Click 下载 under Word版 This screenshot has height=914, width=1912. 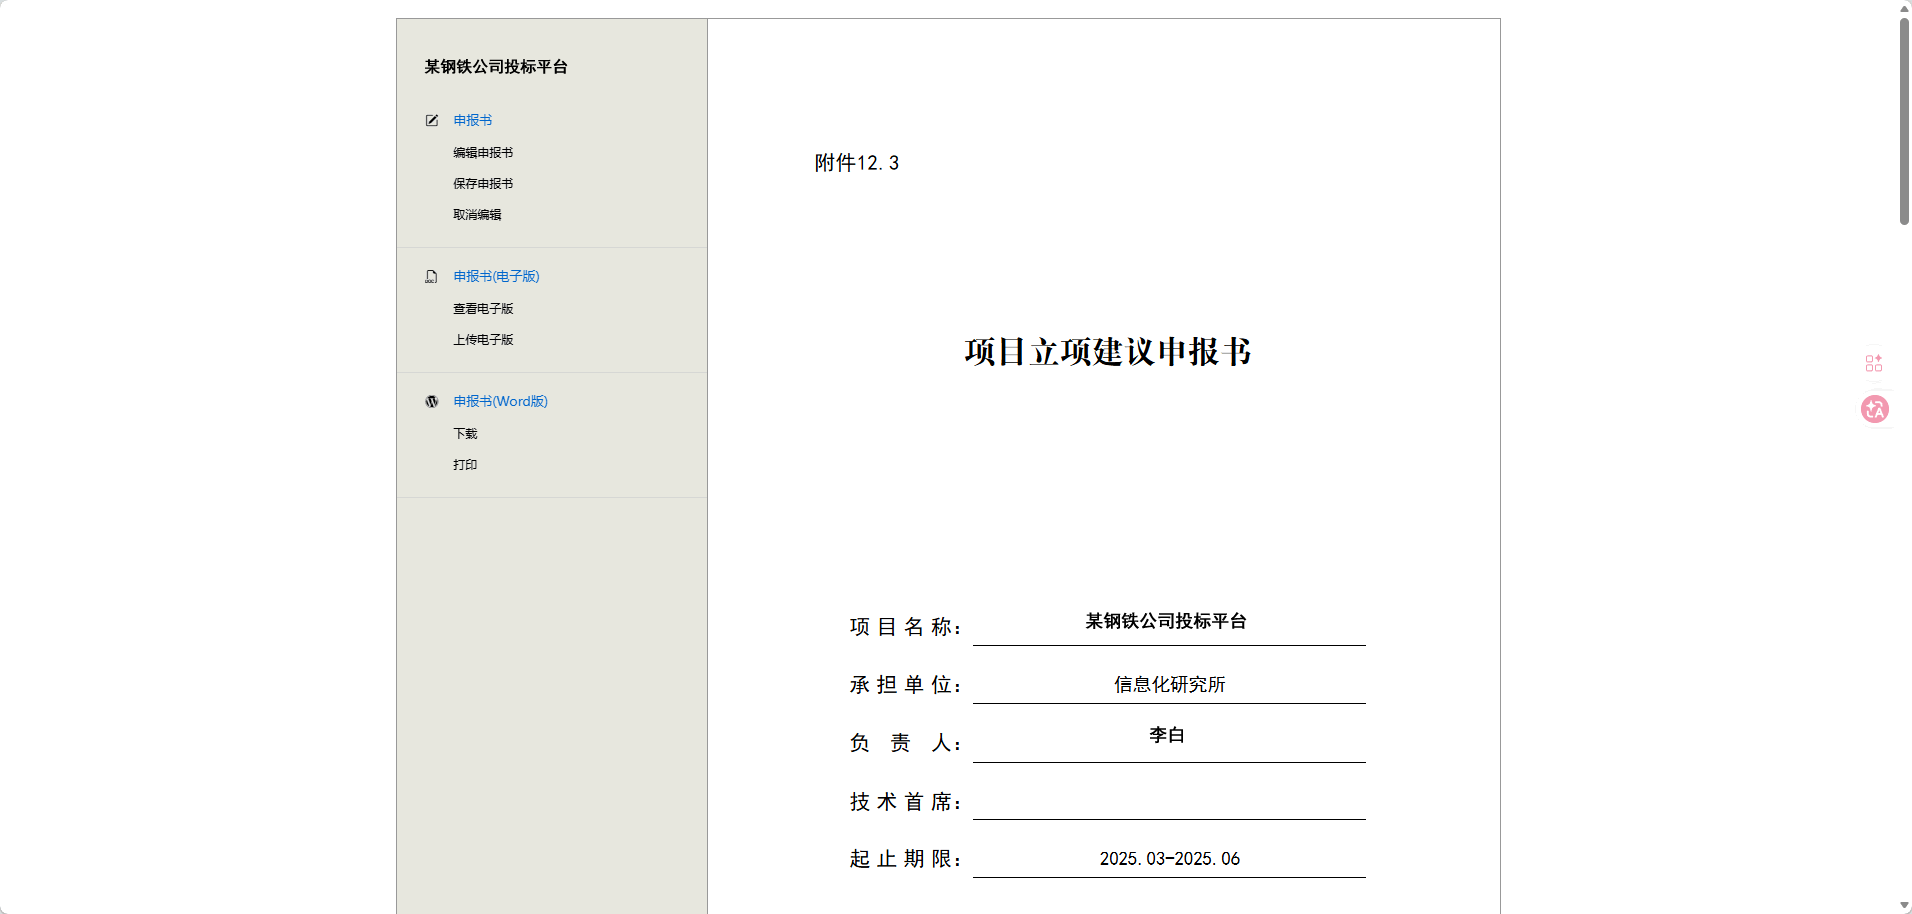click(465, 434)
